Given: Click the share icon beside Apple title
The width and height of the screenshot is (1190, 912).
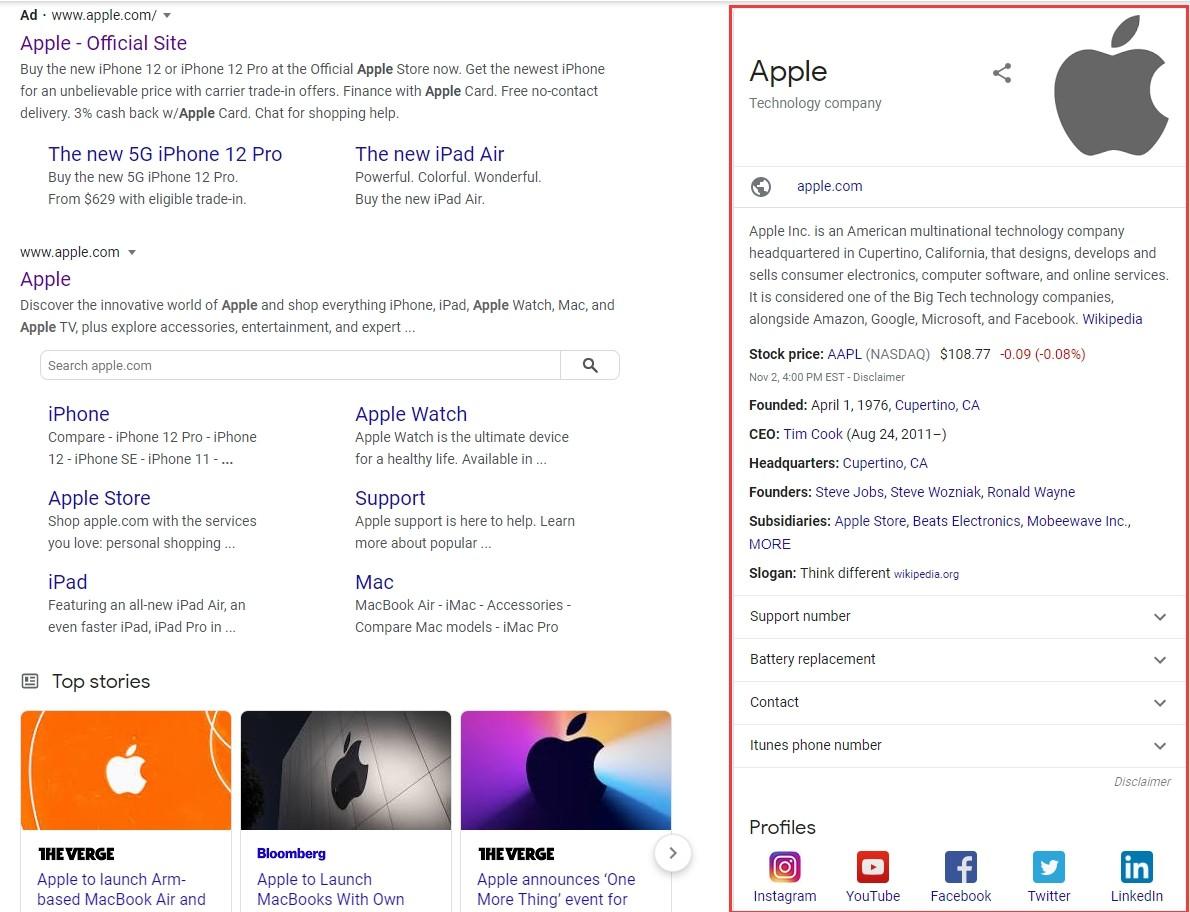Looking at the screenshot, I should (x=1002, y=73).
